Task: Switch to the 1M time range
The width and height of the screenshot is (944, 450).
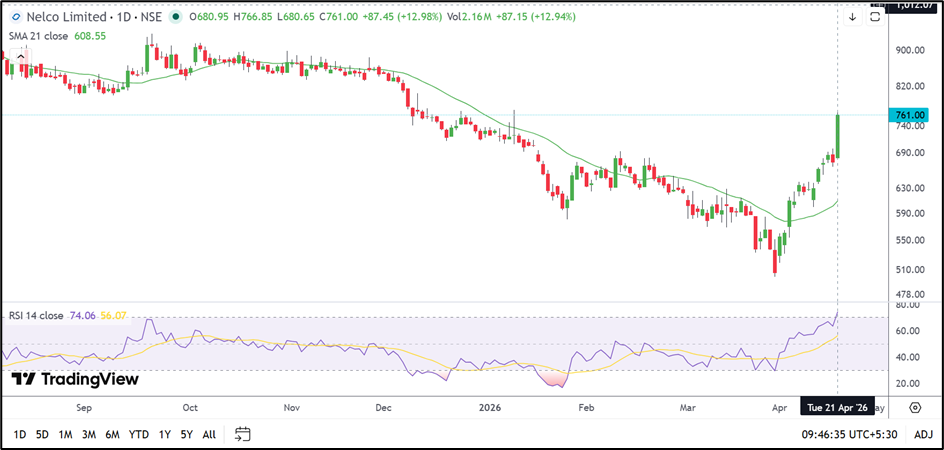Action: pos(65,434)
